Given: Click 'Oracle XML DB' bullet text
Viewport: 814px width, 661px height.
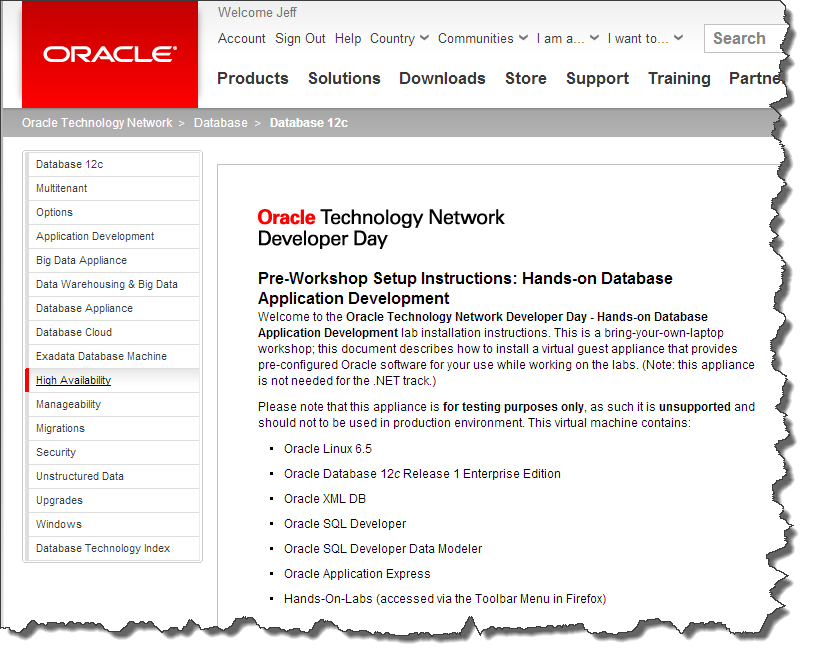Looking at the screenshot, I should (325, 498).
